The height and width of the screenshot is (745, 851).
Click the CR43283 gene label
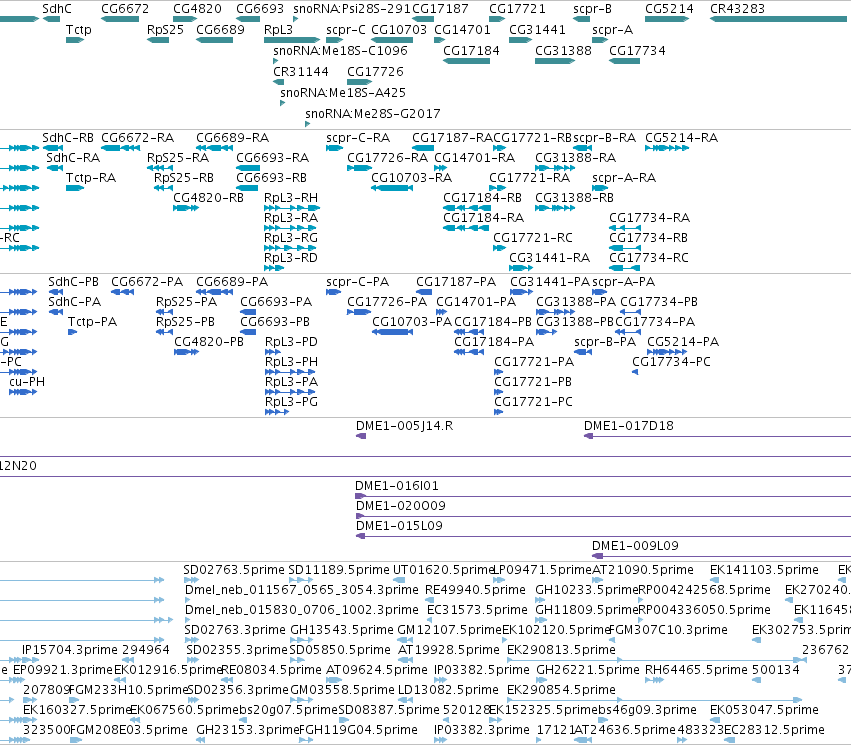pyautogui.click(x=737, y=9)
